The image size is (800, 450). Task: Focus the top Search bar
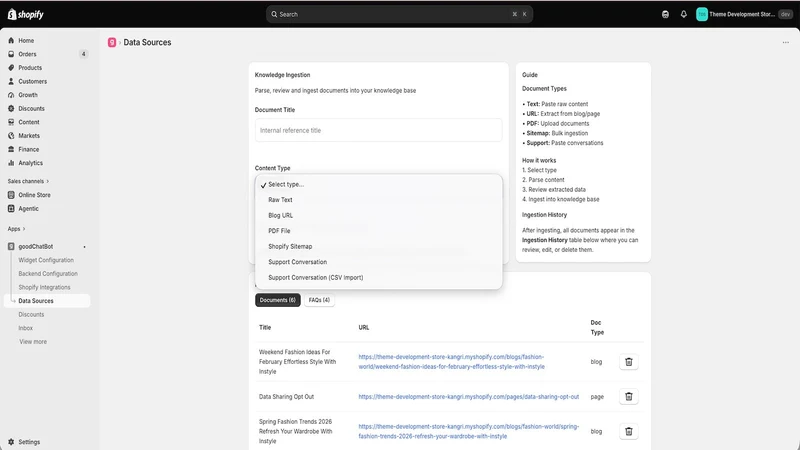[x=399, y=14]
